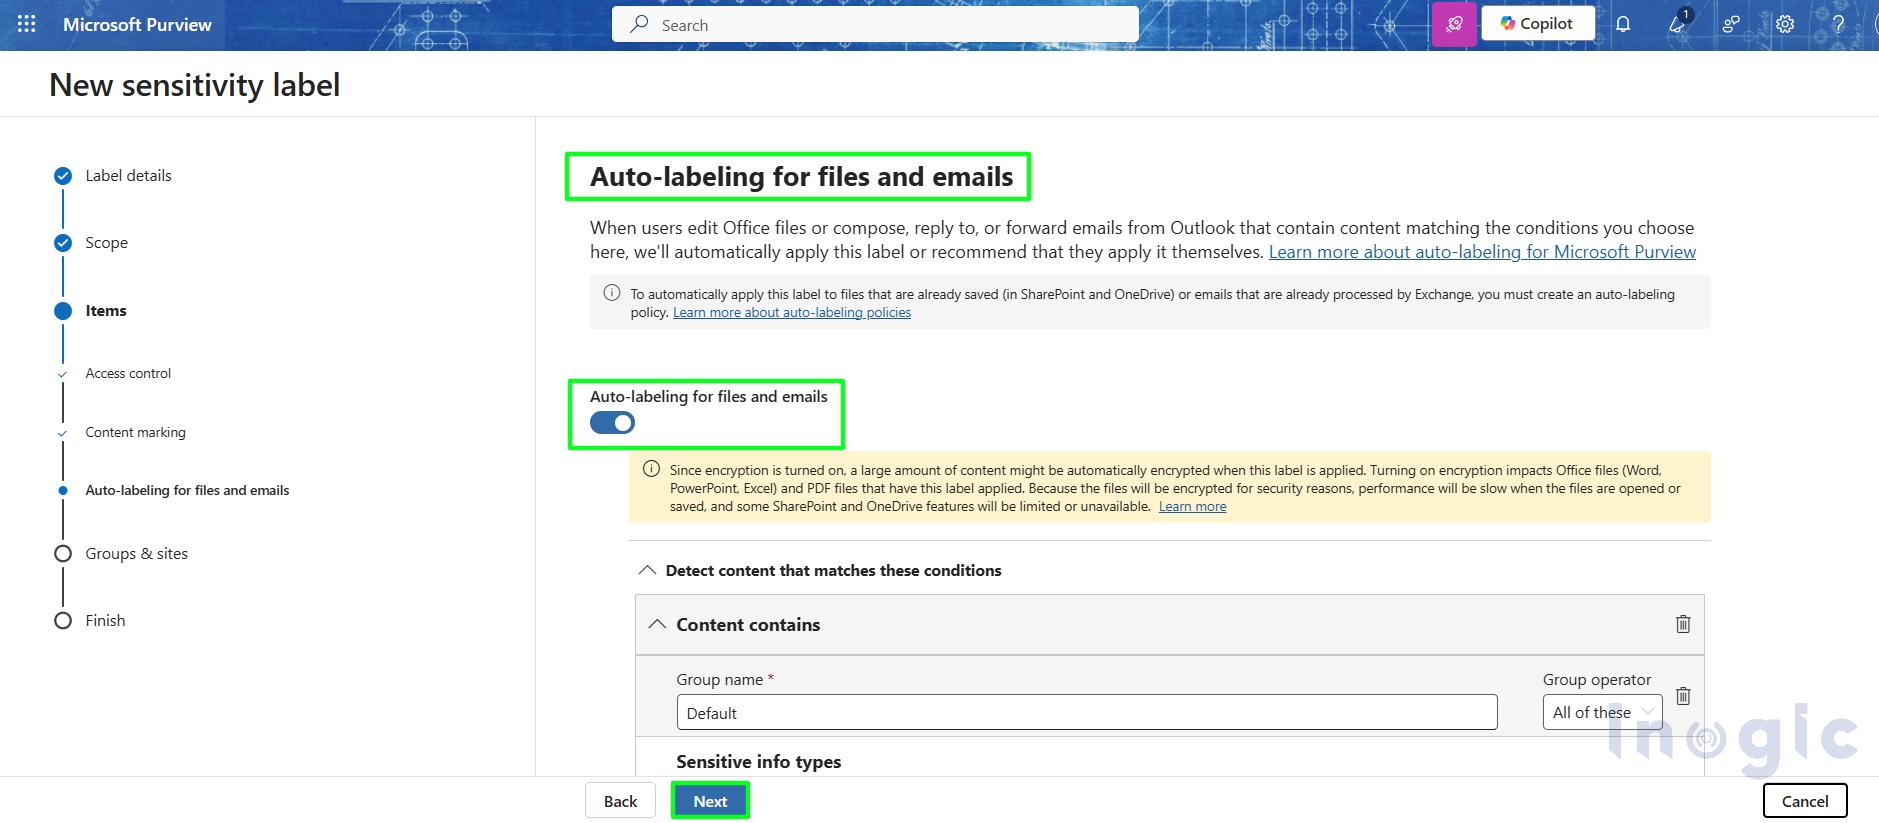1879x823 pixels.
Task: Open Learn more link in encryption warning
Action: coord(1192,506)
